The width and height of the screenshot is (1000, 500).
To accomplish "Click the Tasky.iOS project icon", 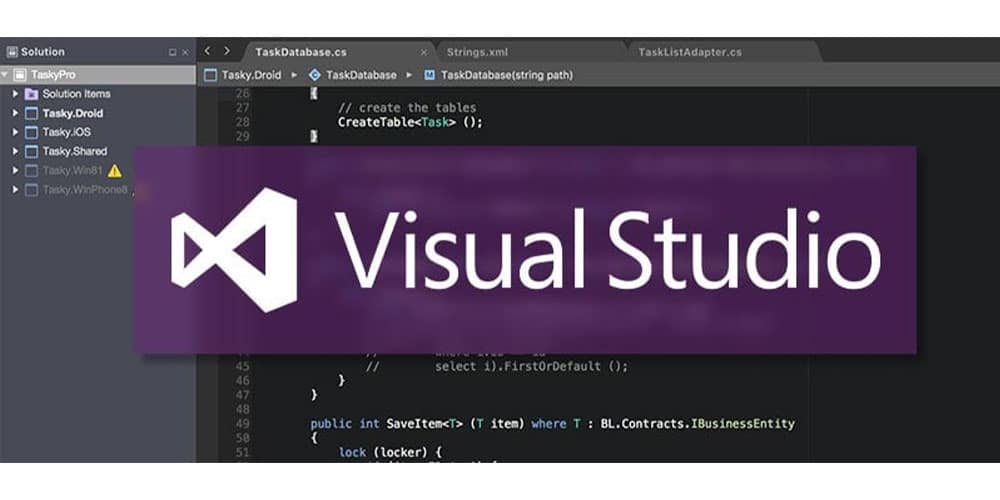I will pos(31,133).
